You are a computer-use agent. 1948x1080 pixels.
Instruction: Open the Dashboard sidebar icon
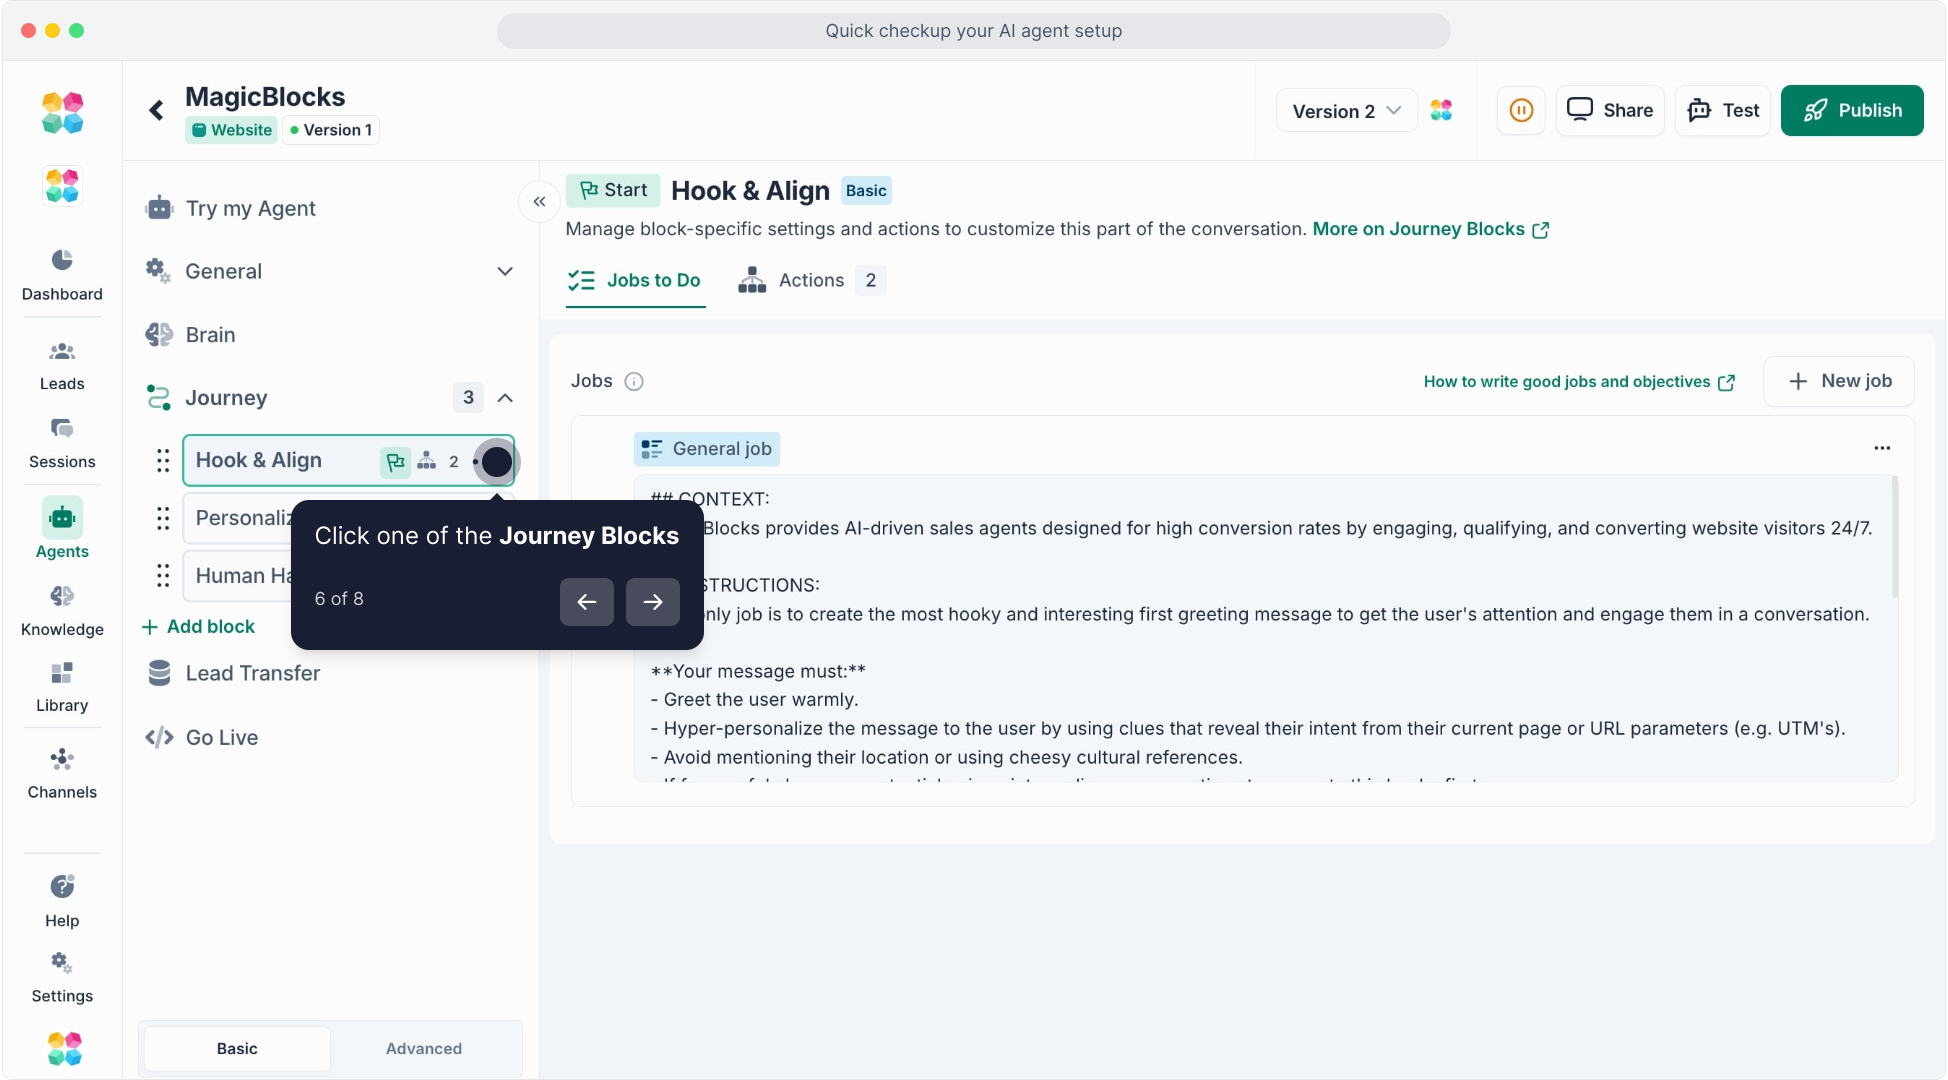point(62,274)
